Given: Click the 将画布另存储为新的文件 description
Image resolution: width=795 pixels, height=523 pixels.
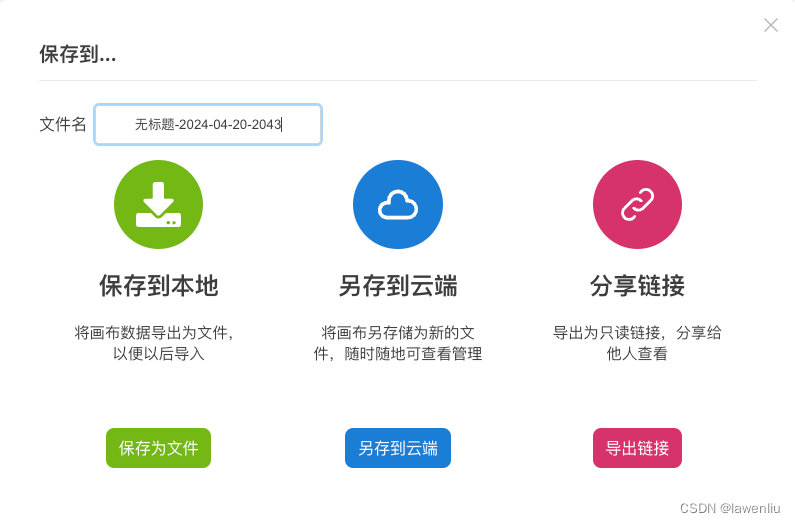Looking at the screenshot, I should coord(398,343).
